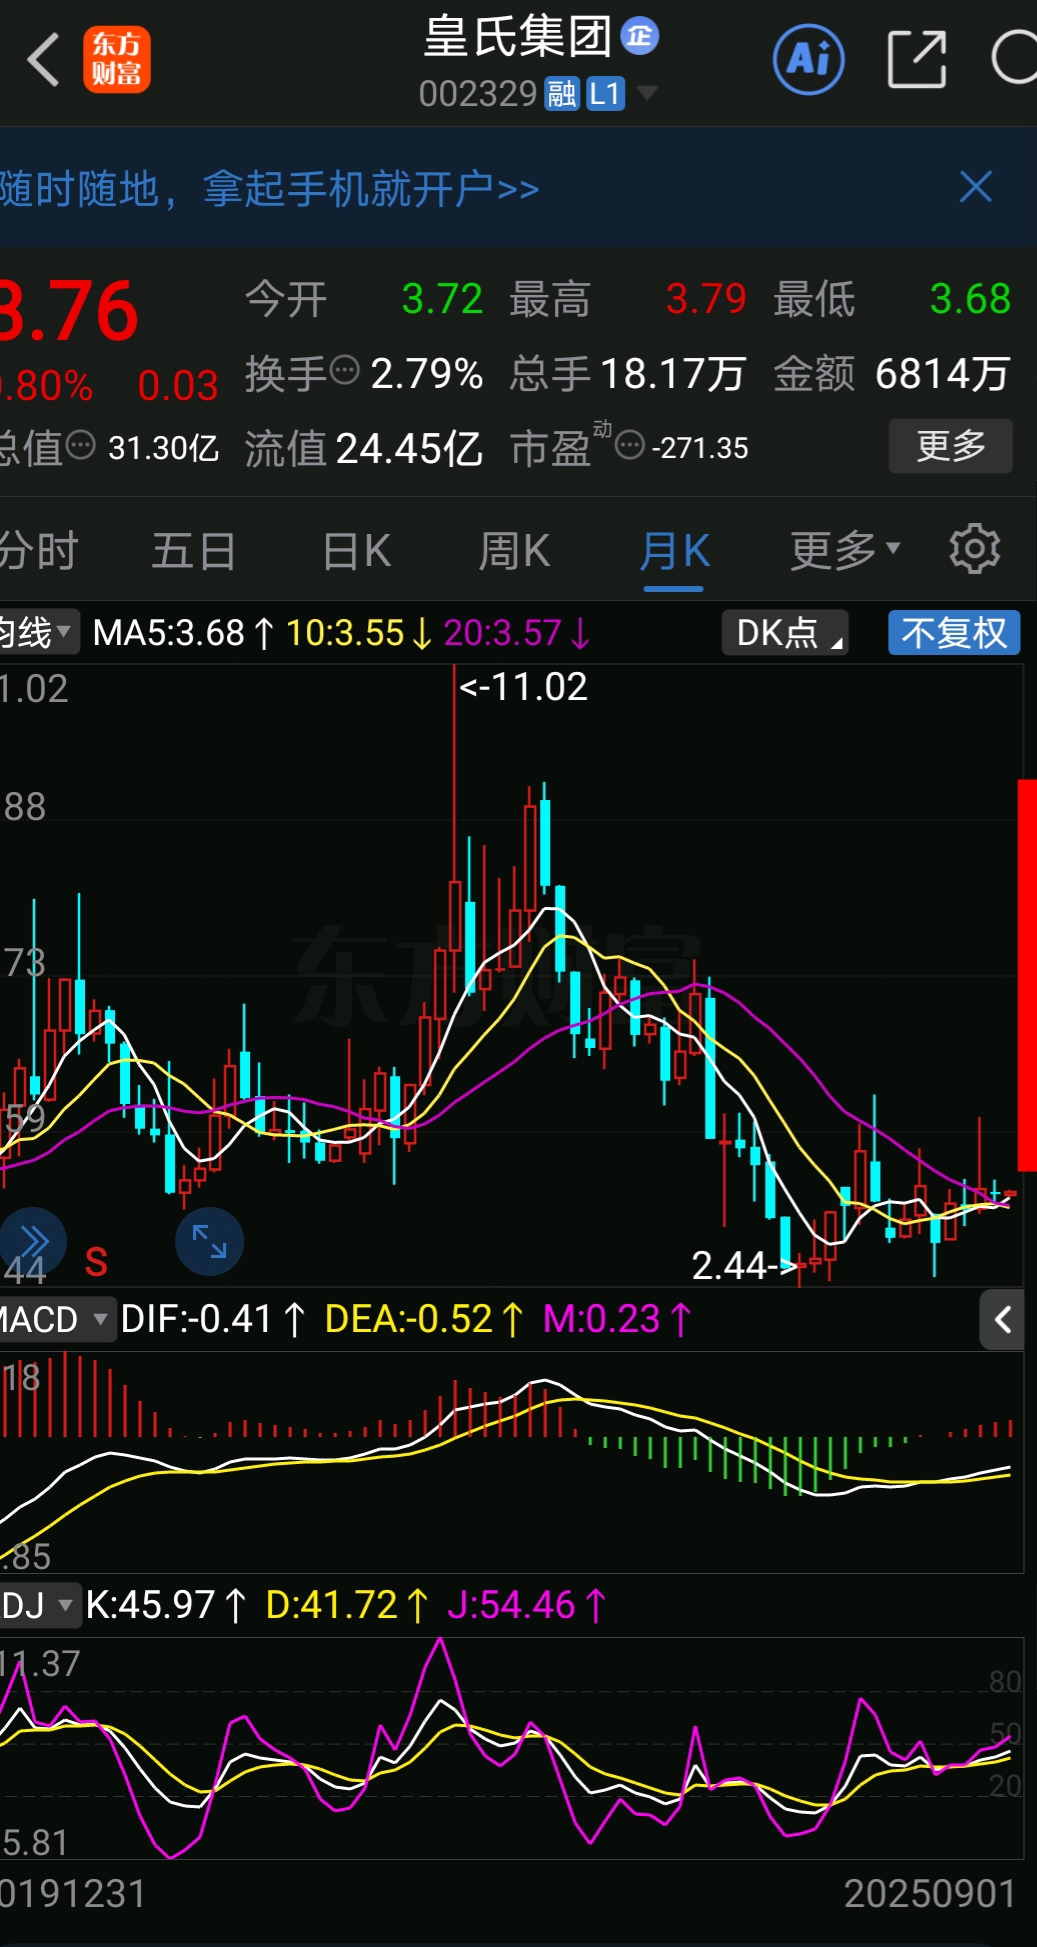Tap the info icon beside 市盈
The height and width of the screenshot is (1947, 1037).
pyautogui.click(x=630, y=445)
